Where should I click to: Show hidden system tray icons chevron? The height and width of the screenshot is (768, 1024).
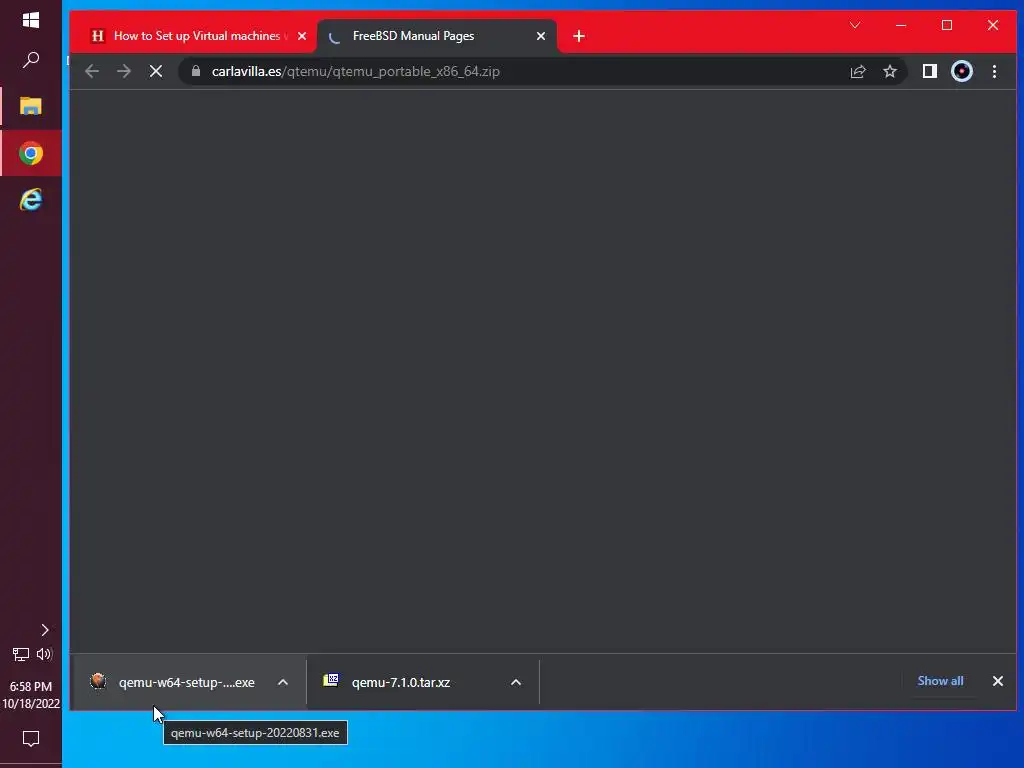[x=44, y=630]
